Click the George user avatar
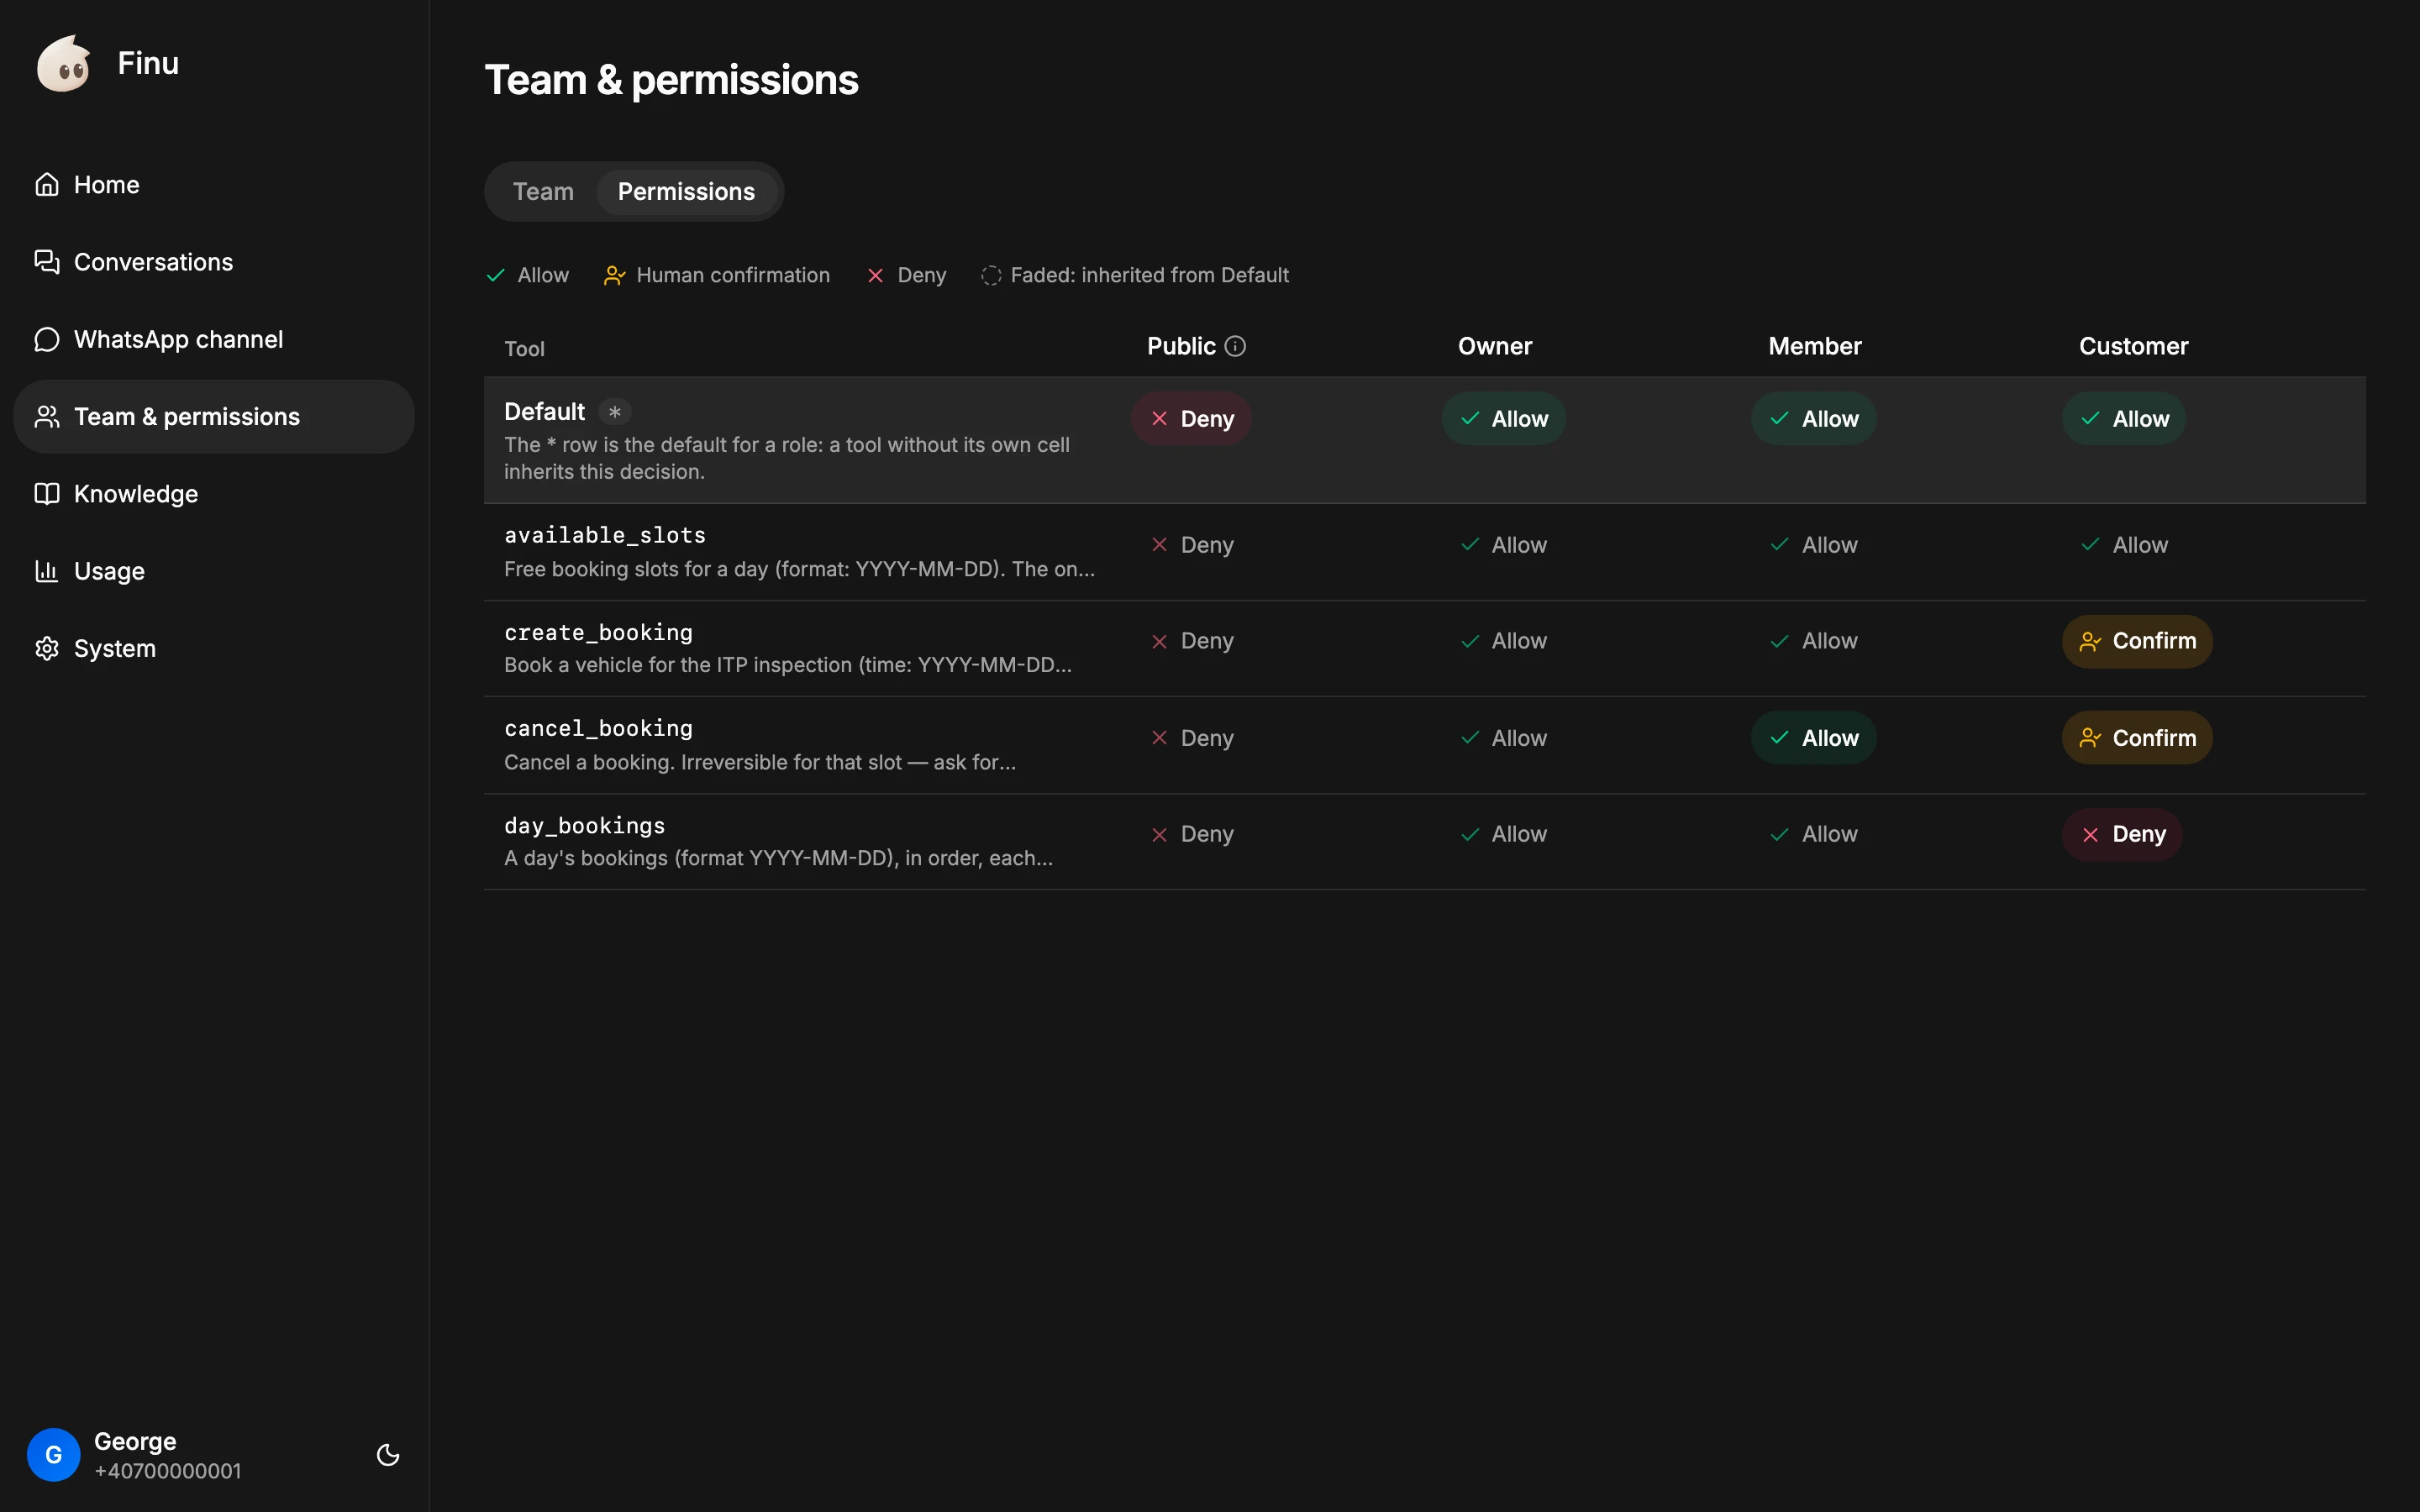Viewport: 2420px width, 1512px height. [x=54, y=1455]
